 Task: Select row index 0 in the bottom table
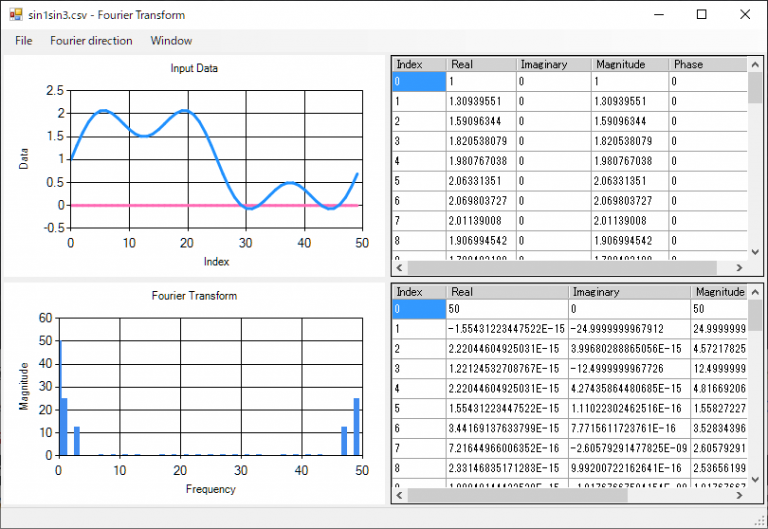pyautogui.click(x=418, y=311)
